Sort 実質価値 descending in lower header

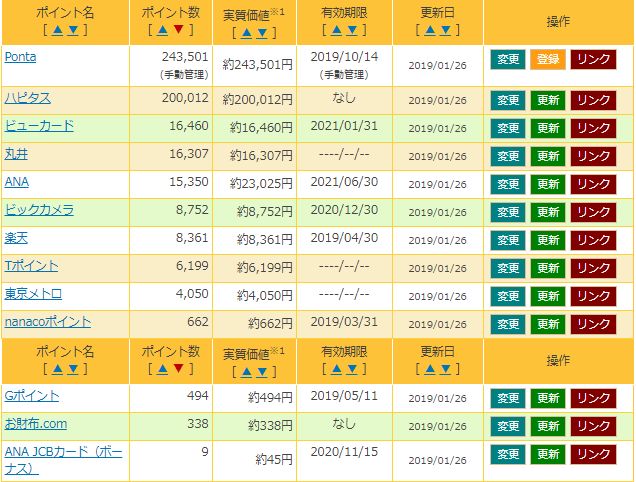click(x=262, y=372)
